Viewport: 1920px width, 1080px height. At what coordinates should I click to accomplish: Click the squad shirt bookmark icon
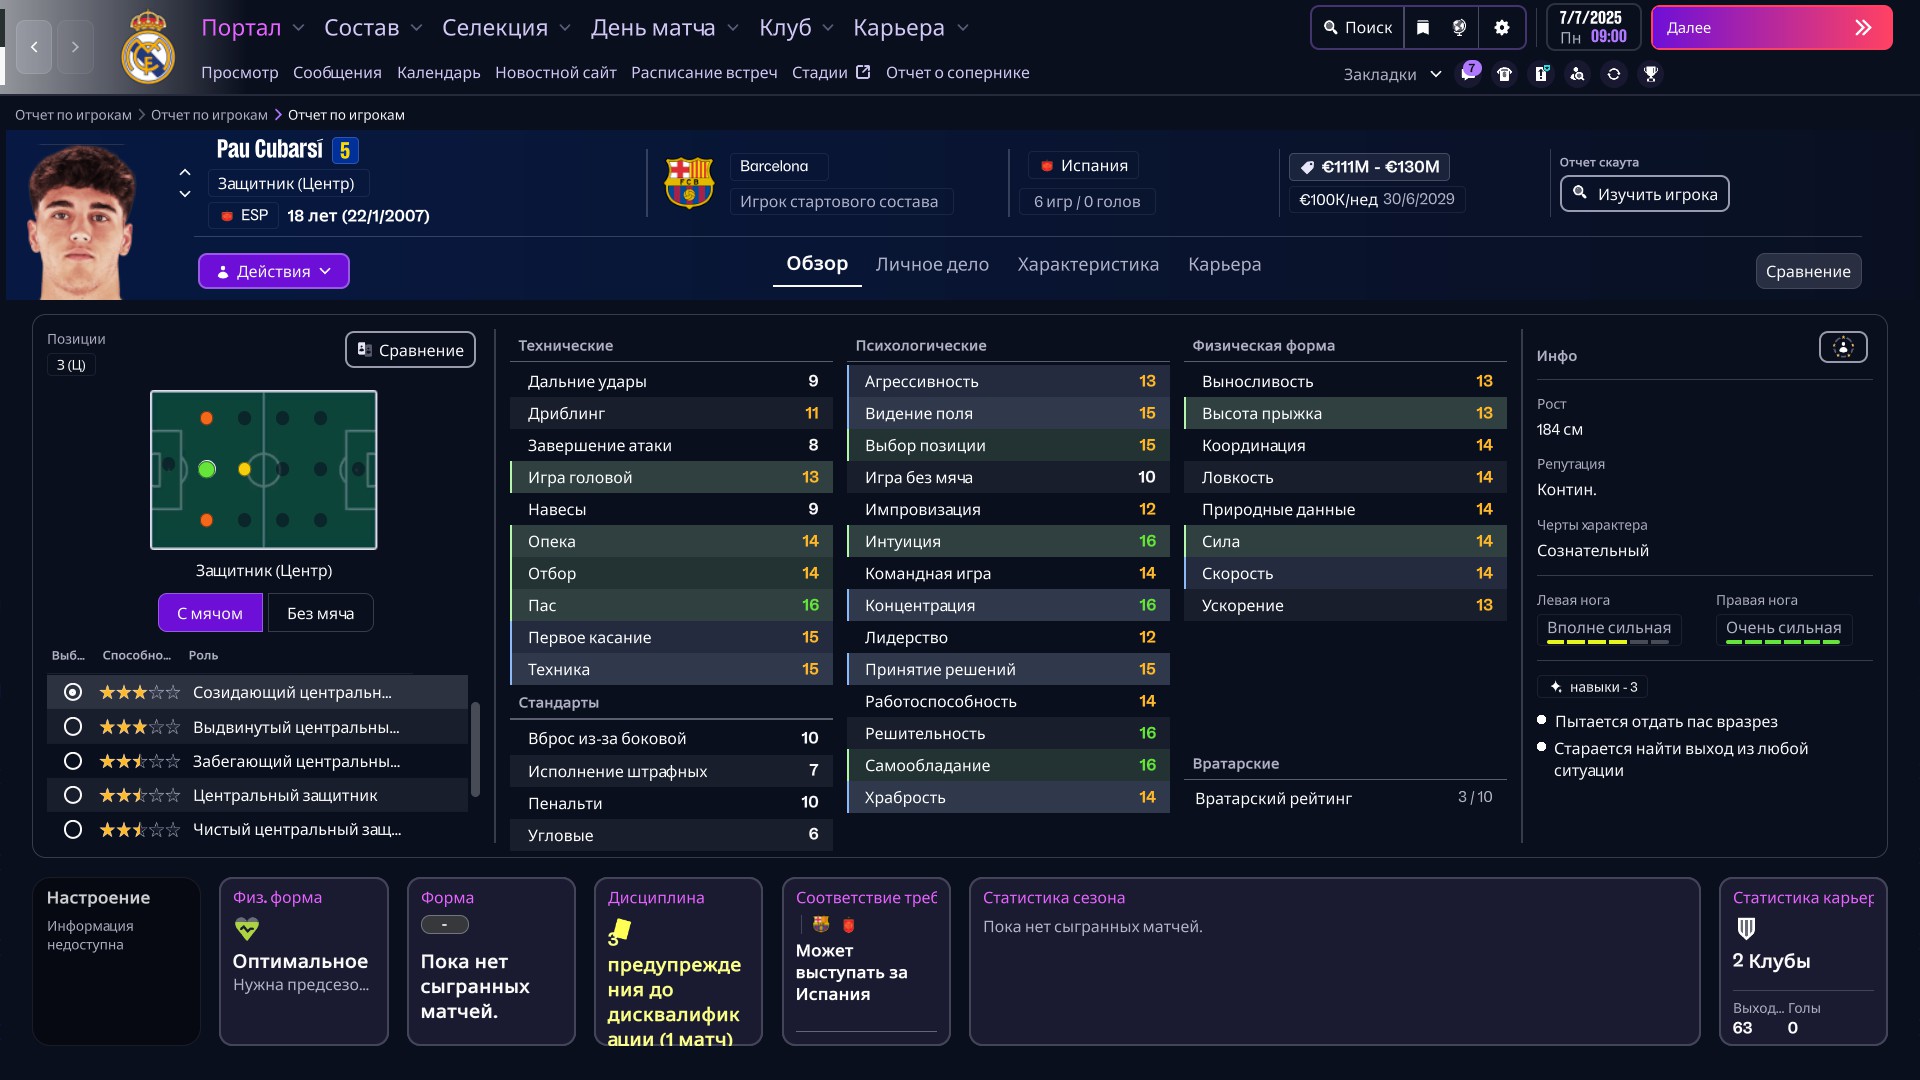(x=1504, y=74)
